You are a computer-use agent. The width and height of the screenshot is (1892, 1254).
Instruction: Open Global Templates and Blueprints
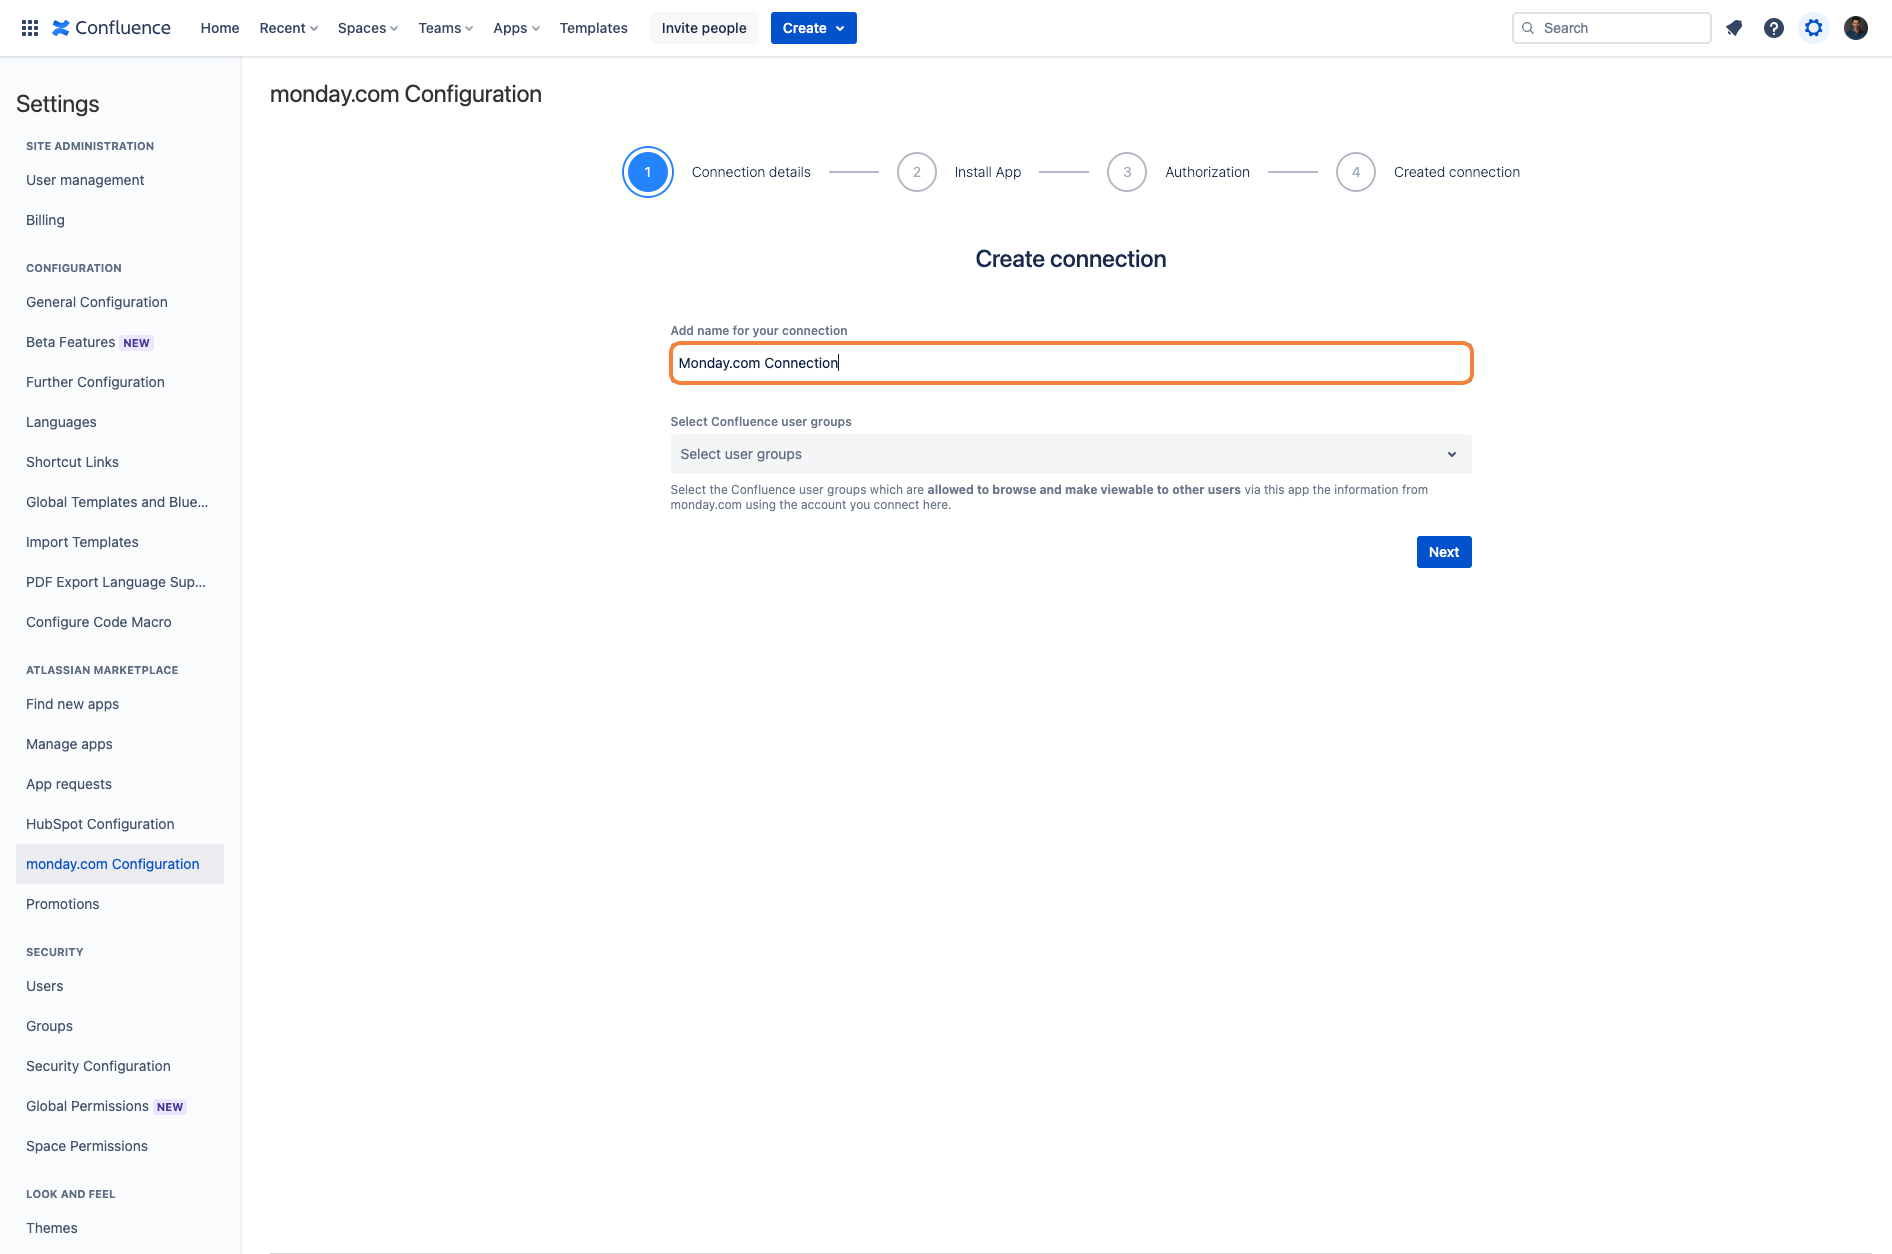coord(117,502)
